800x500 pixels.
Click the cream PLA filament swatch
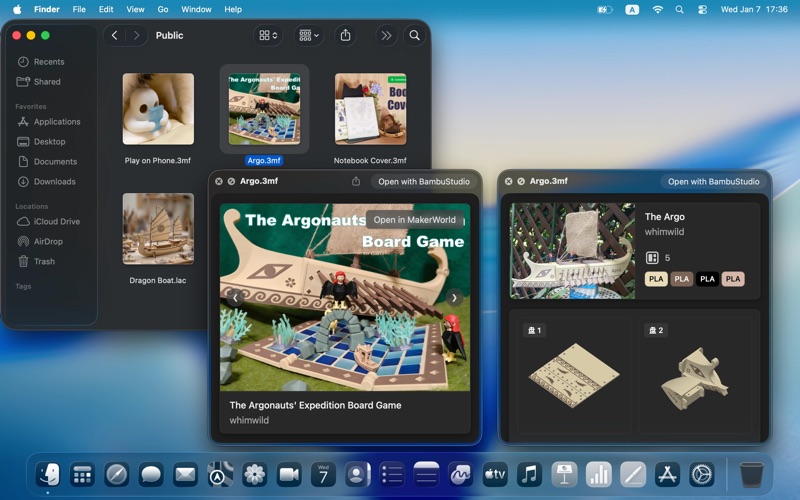[656, 279]
